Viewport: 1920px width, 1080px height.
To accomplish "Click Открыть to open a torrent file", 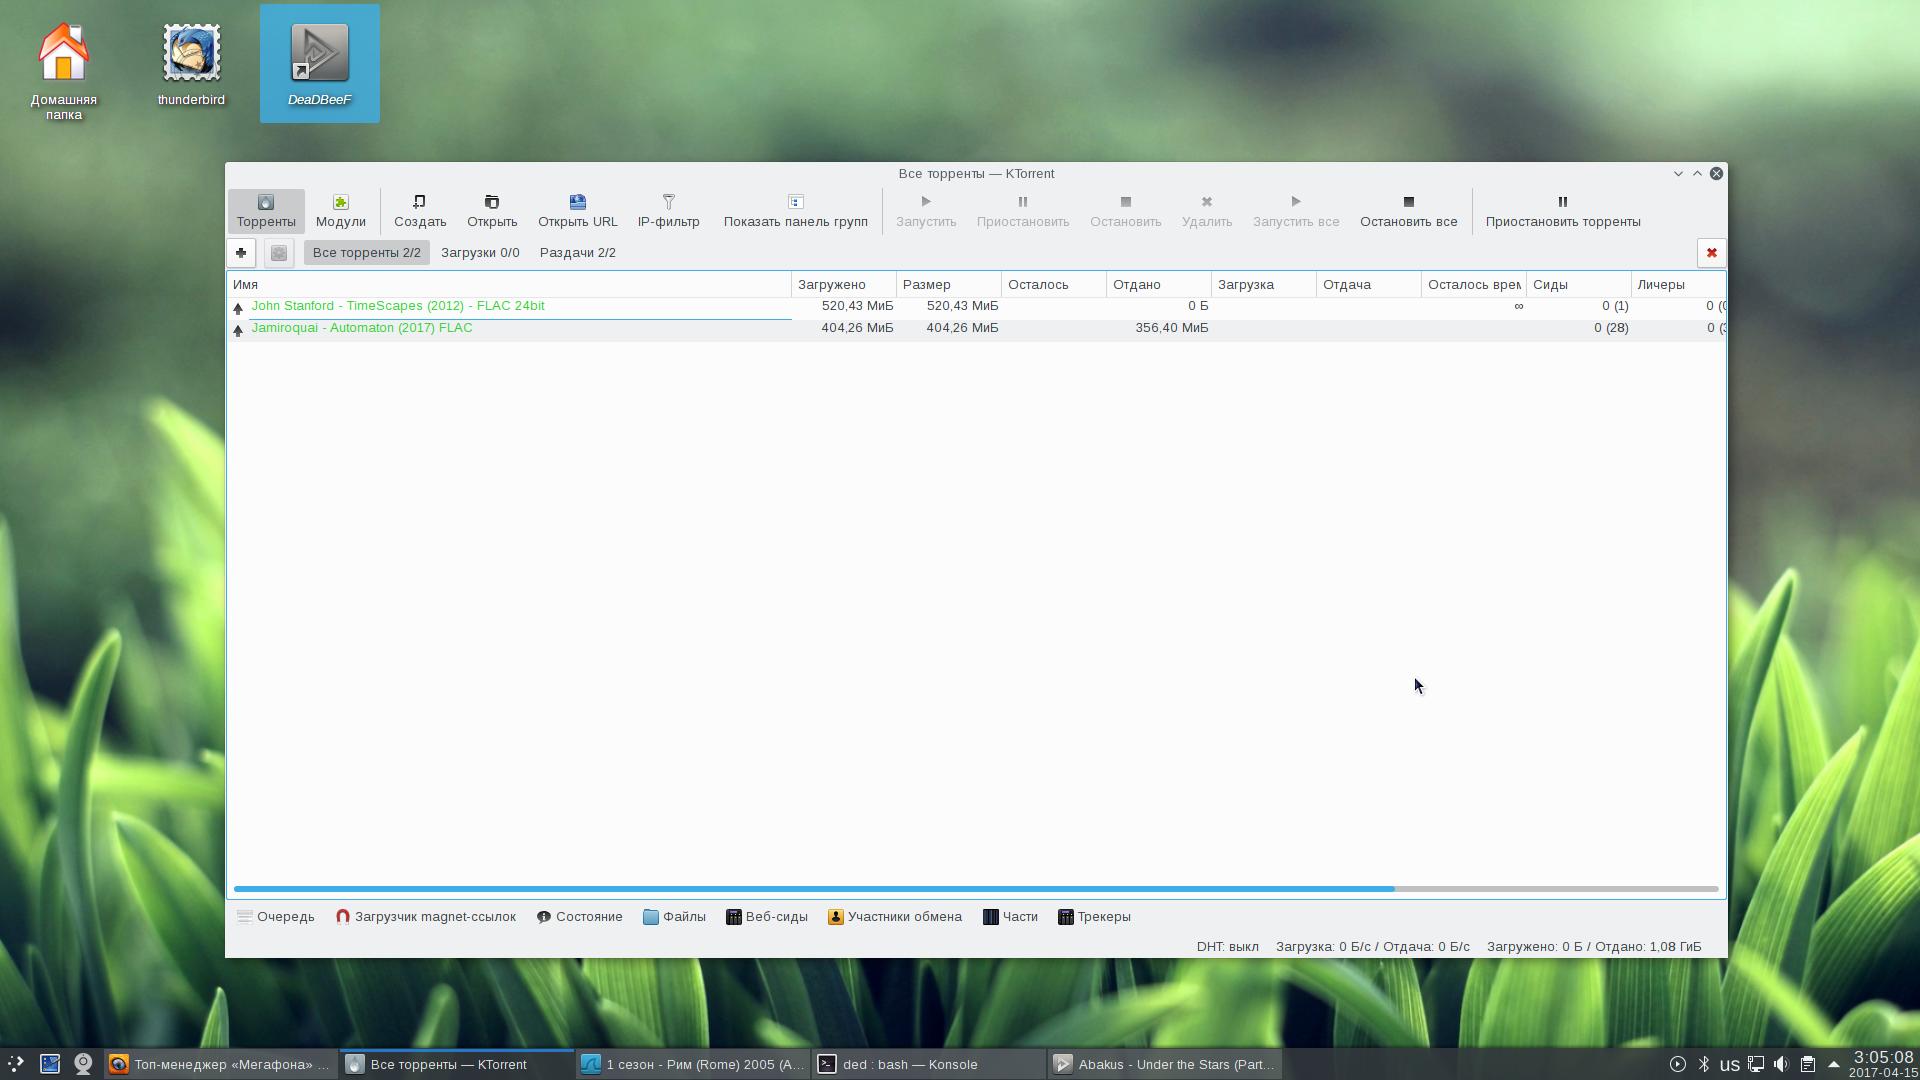I will (x=492, y=211).
